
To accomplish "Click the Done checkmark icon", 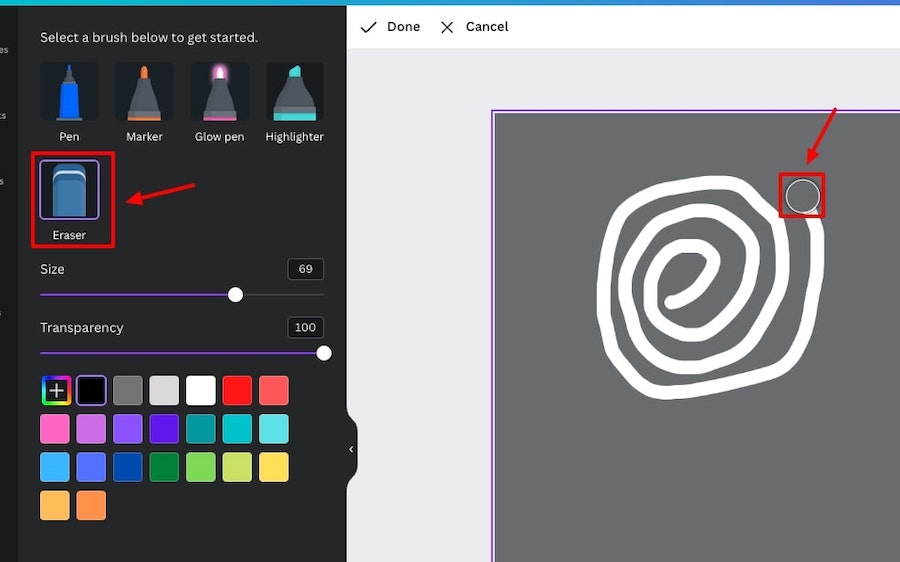I will coord(368,27).
